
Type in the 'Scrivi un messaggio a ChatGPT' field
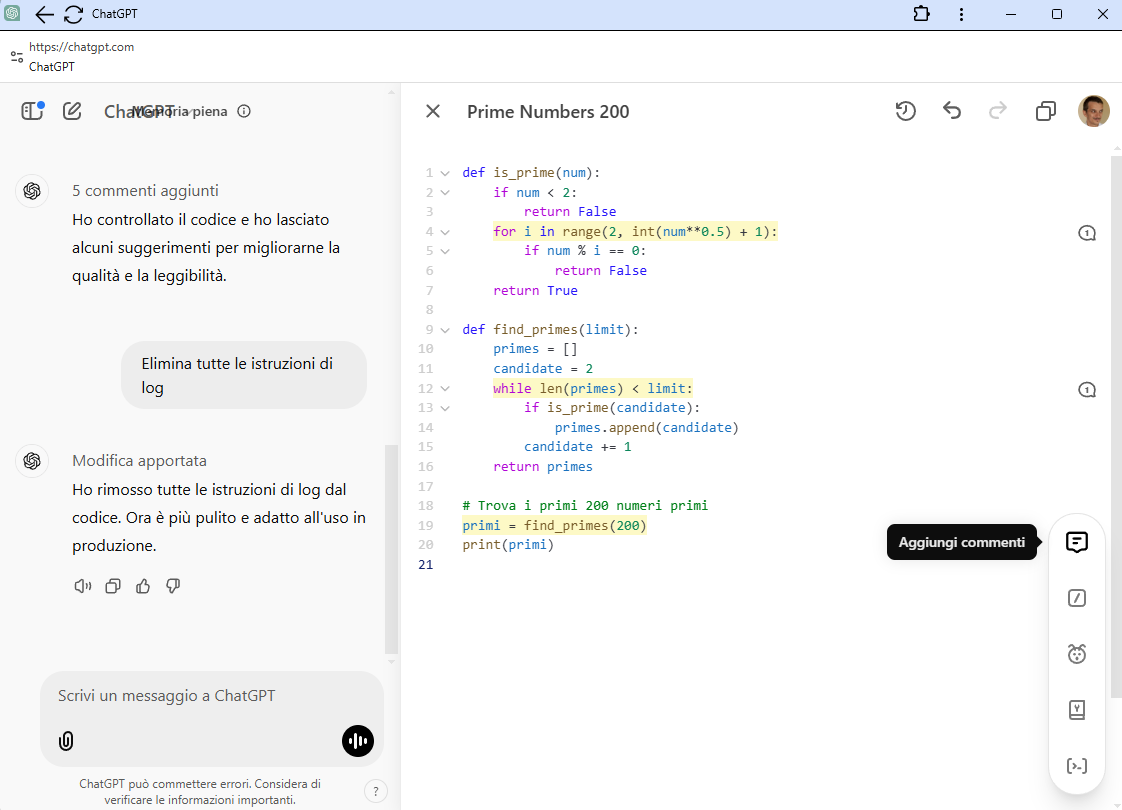(210, 696)
